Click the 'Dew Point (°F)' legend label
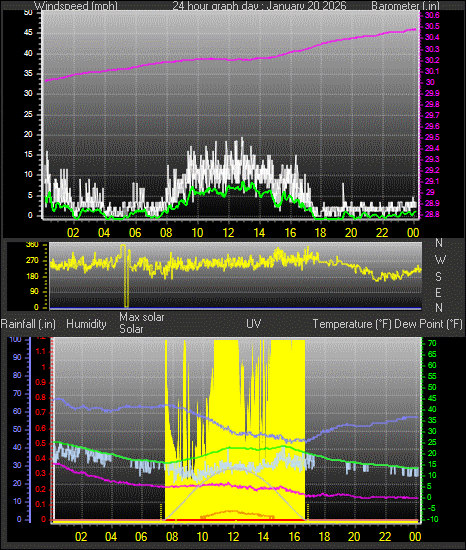Viewport: 466px width, 550px height. point(428,324)
